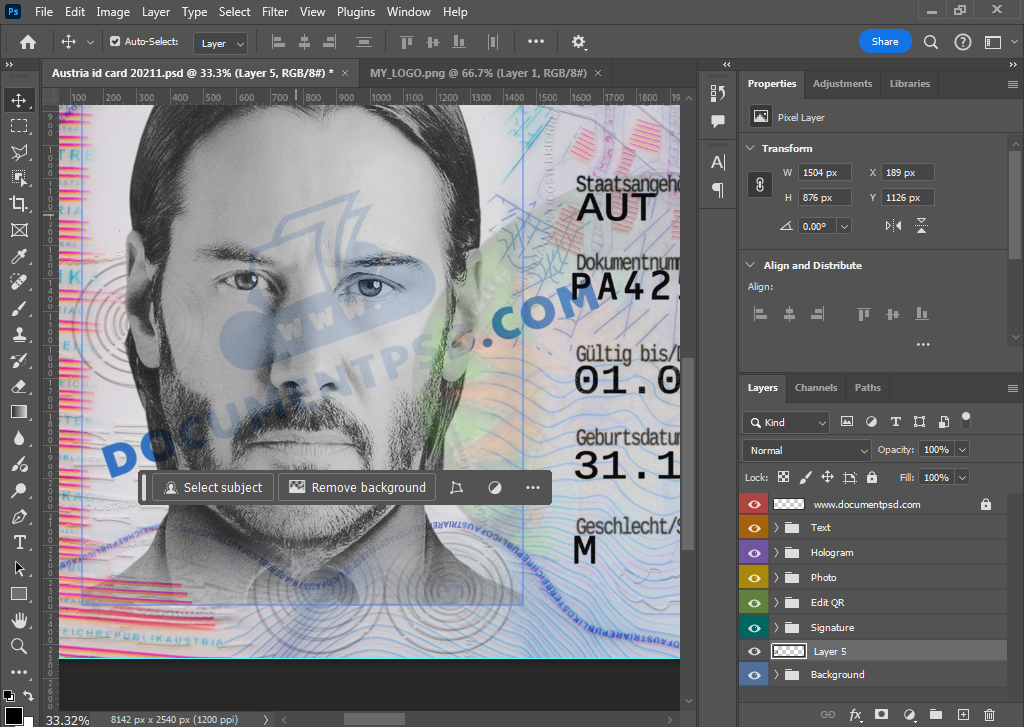This screenshot has width=1024, height=727.
Task: Select the Gradient tool
Action: click(x=19, y=412)
